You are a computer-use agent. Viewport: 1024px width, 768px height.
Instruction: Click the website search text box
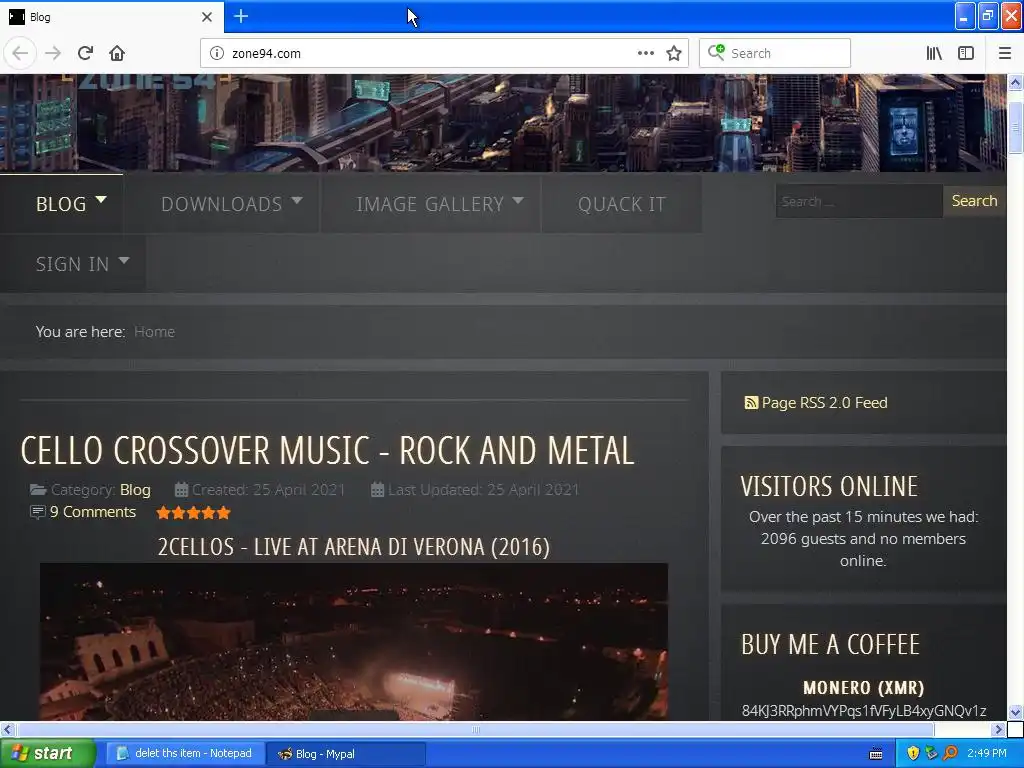(859, 201)
